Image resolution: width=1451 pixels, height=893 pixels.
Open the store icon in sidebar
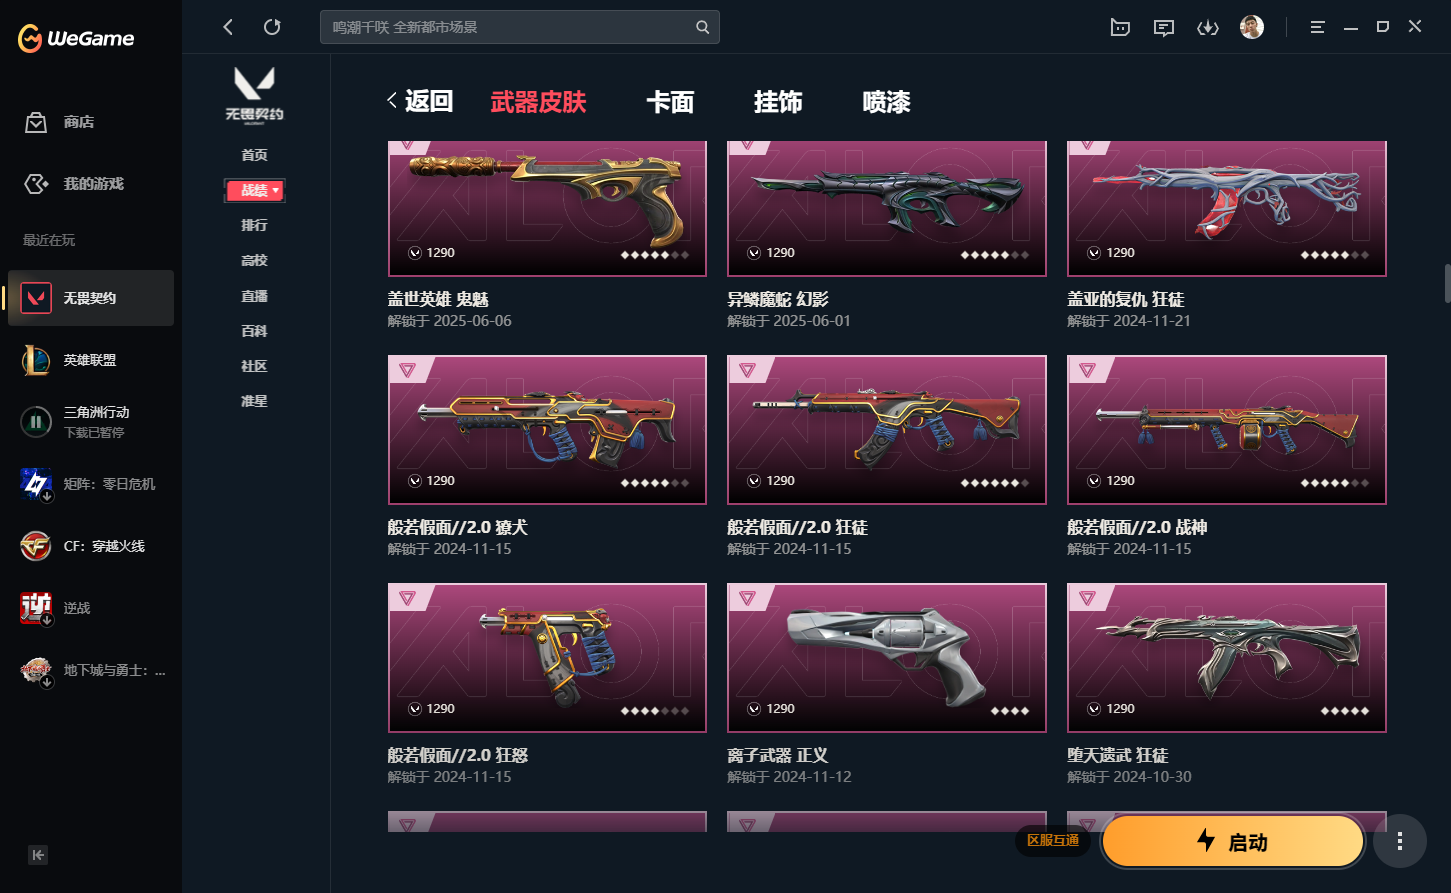[x=36, y=122]
